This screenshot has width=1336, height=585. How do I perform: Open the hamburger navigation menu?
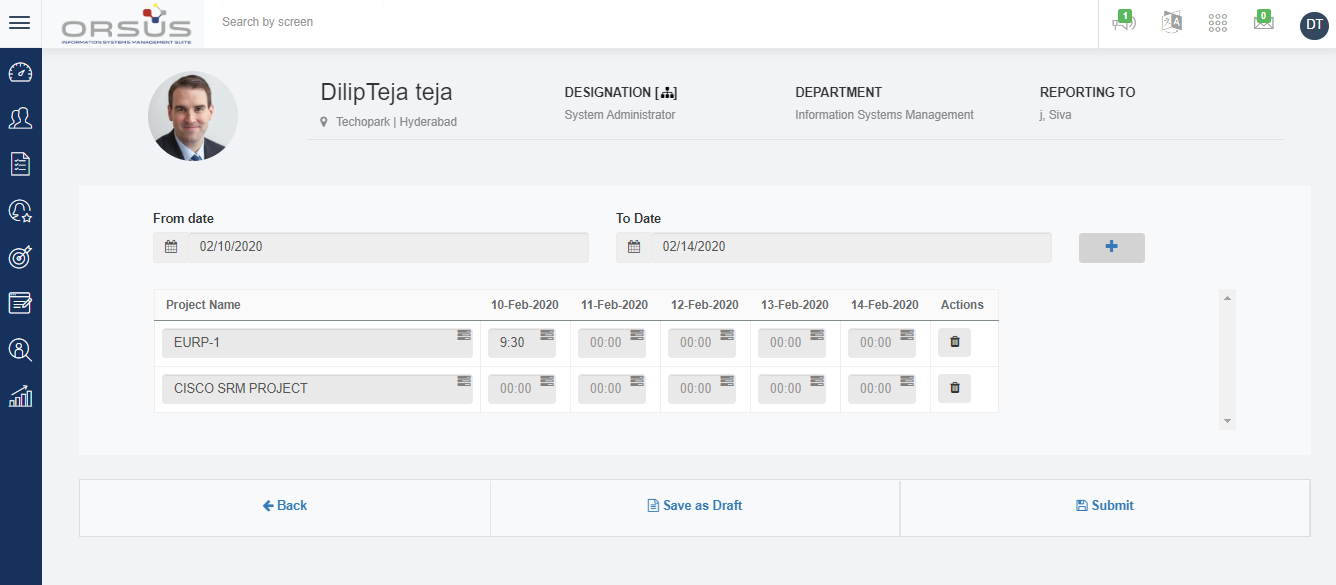coord(19,23)
